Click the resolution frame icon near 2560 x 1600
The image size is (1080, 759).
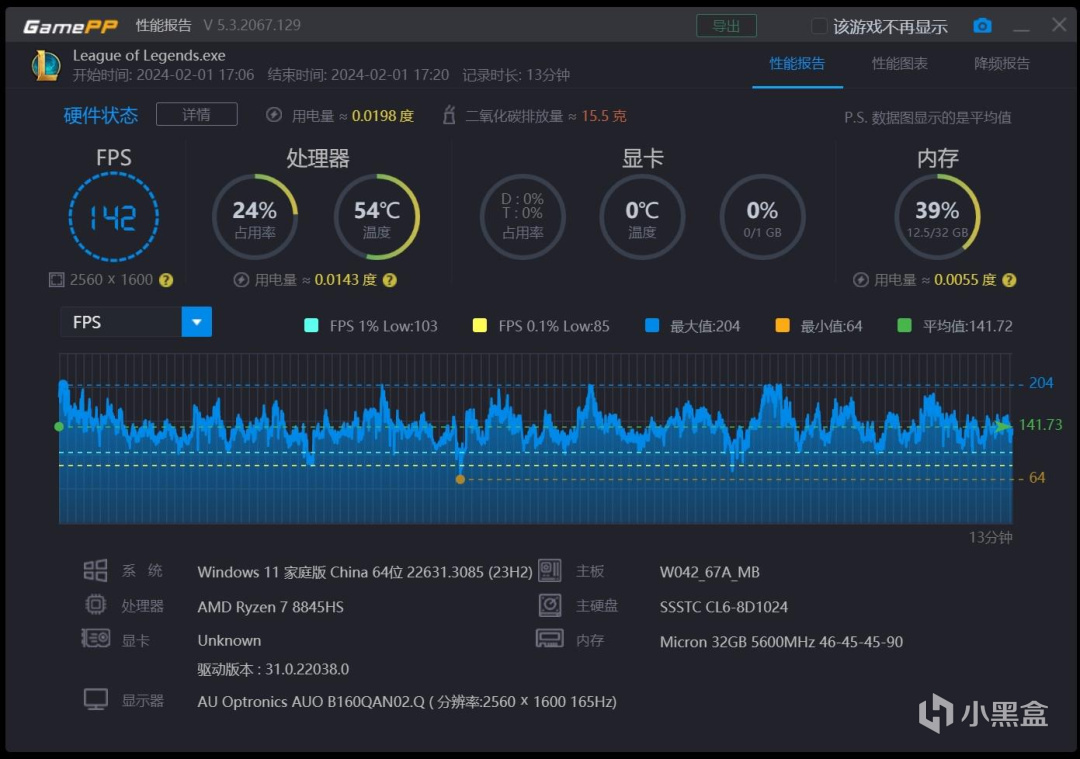pos(56,280)
